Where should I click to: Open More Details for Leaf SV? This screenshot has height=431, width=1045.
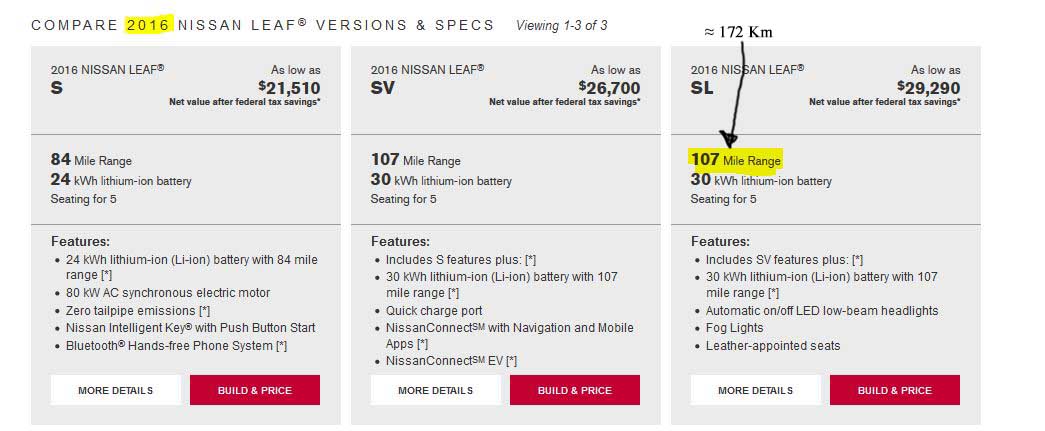[x=435, y=390]
